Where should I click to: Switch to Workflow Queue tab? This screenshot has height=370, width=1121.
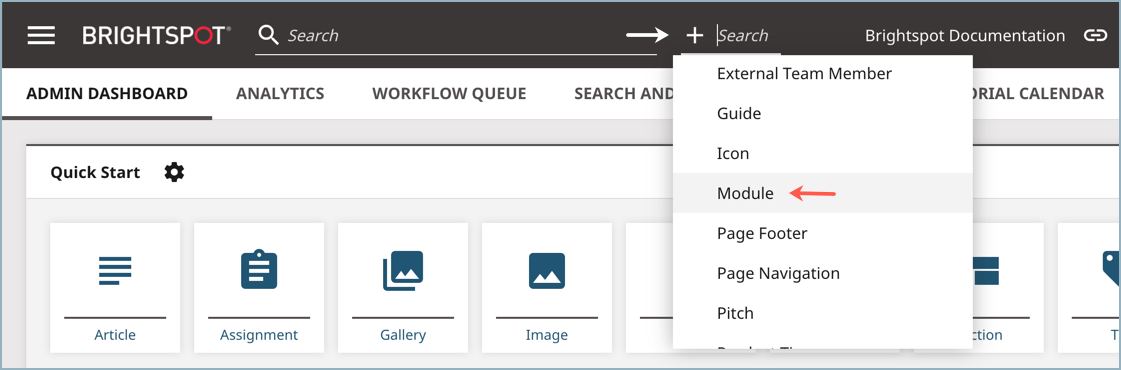pyautogui.click(x=449, y=94)
